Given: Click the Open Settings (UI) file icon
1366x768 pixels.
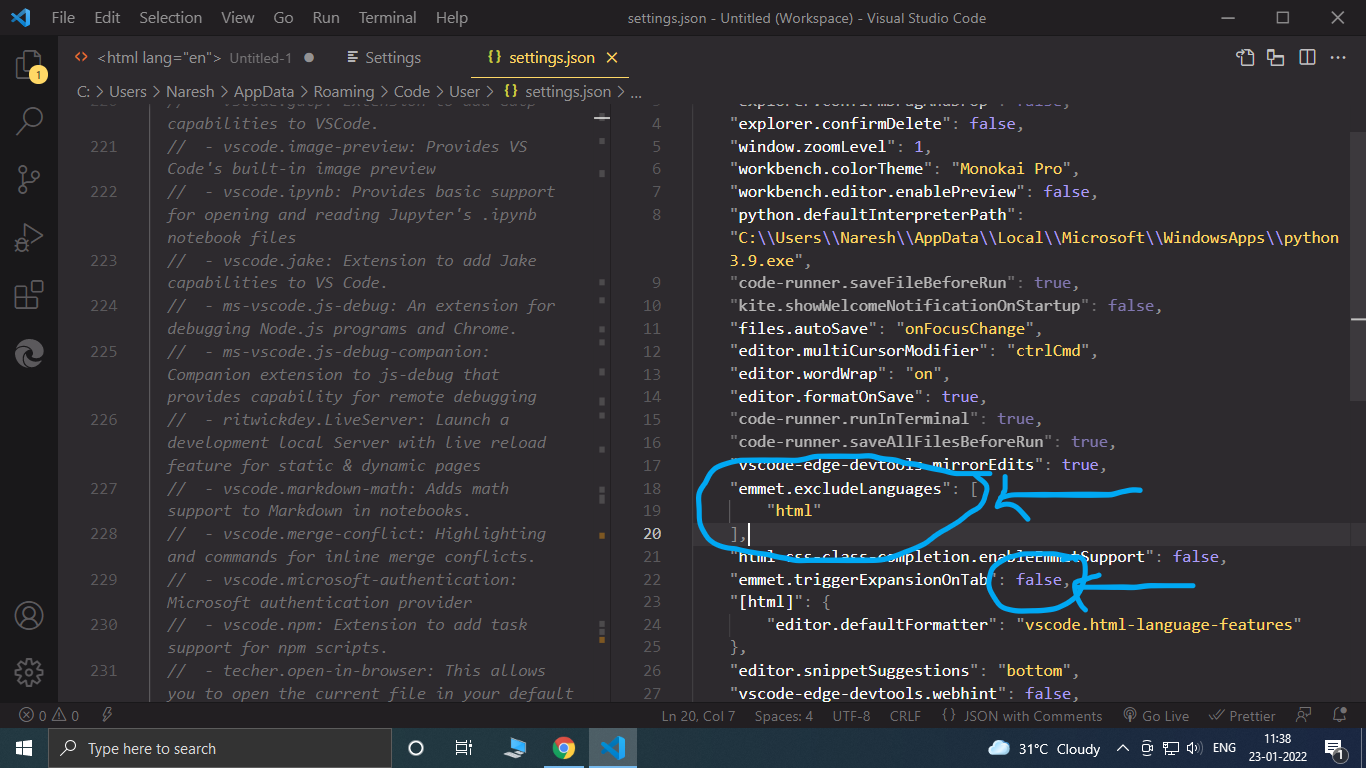Looking at the screenshot, I should [1245, 58].
